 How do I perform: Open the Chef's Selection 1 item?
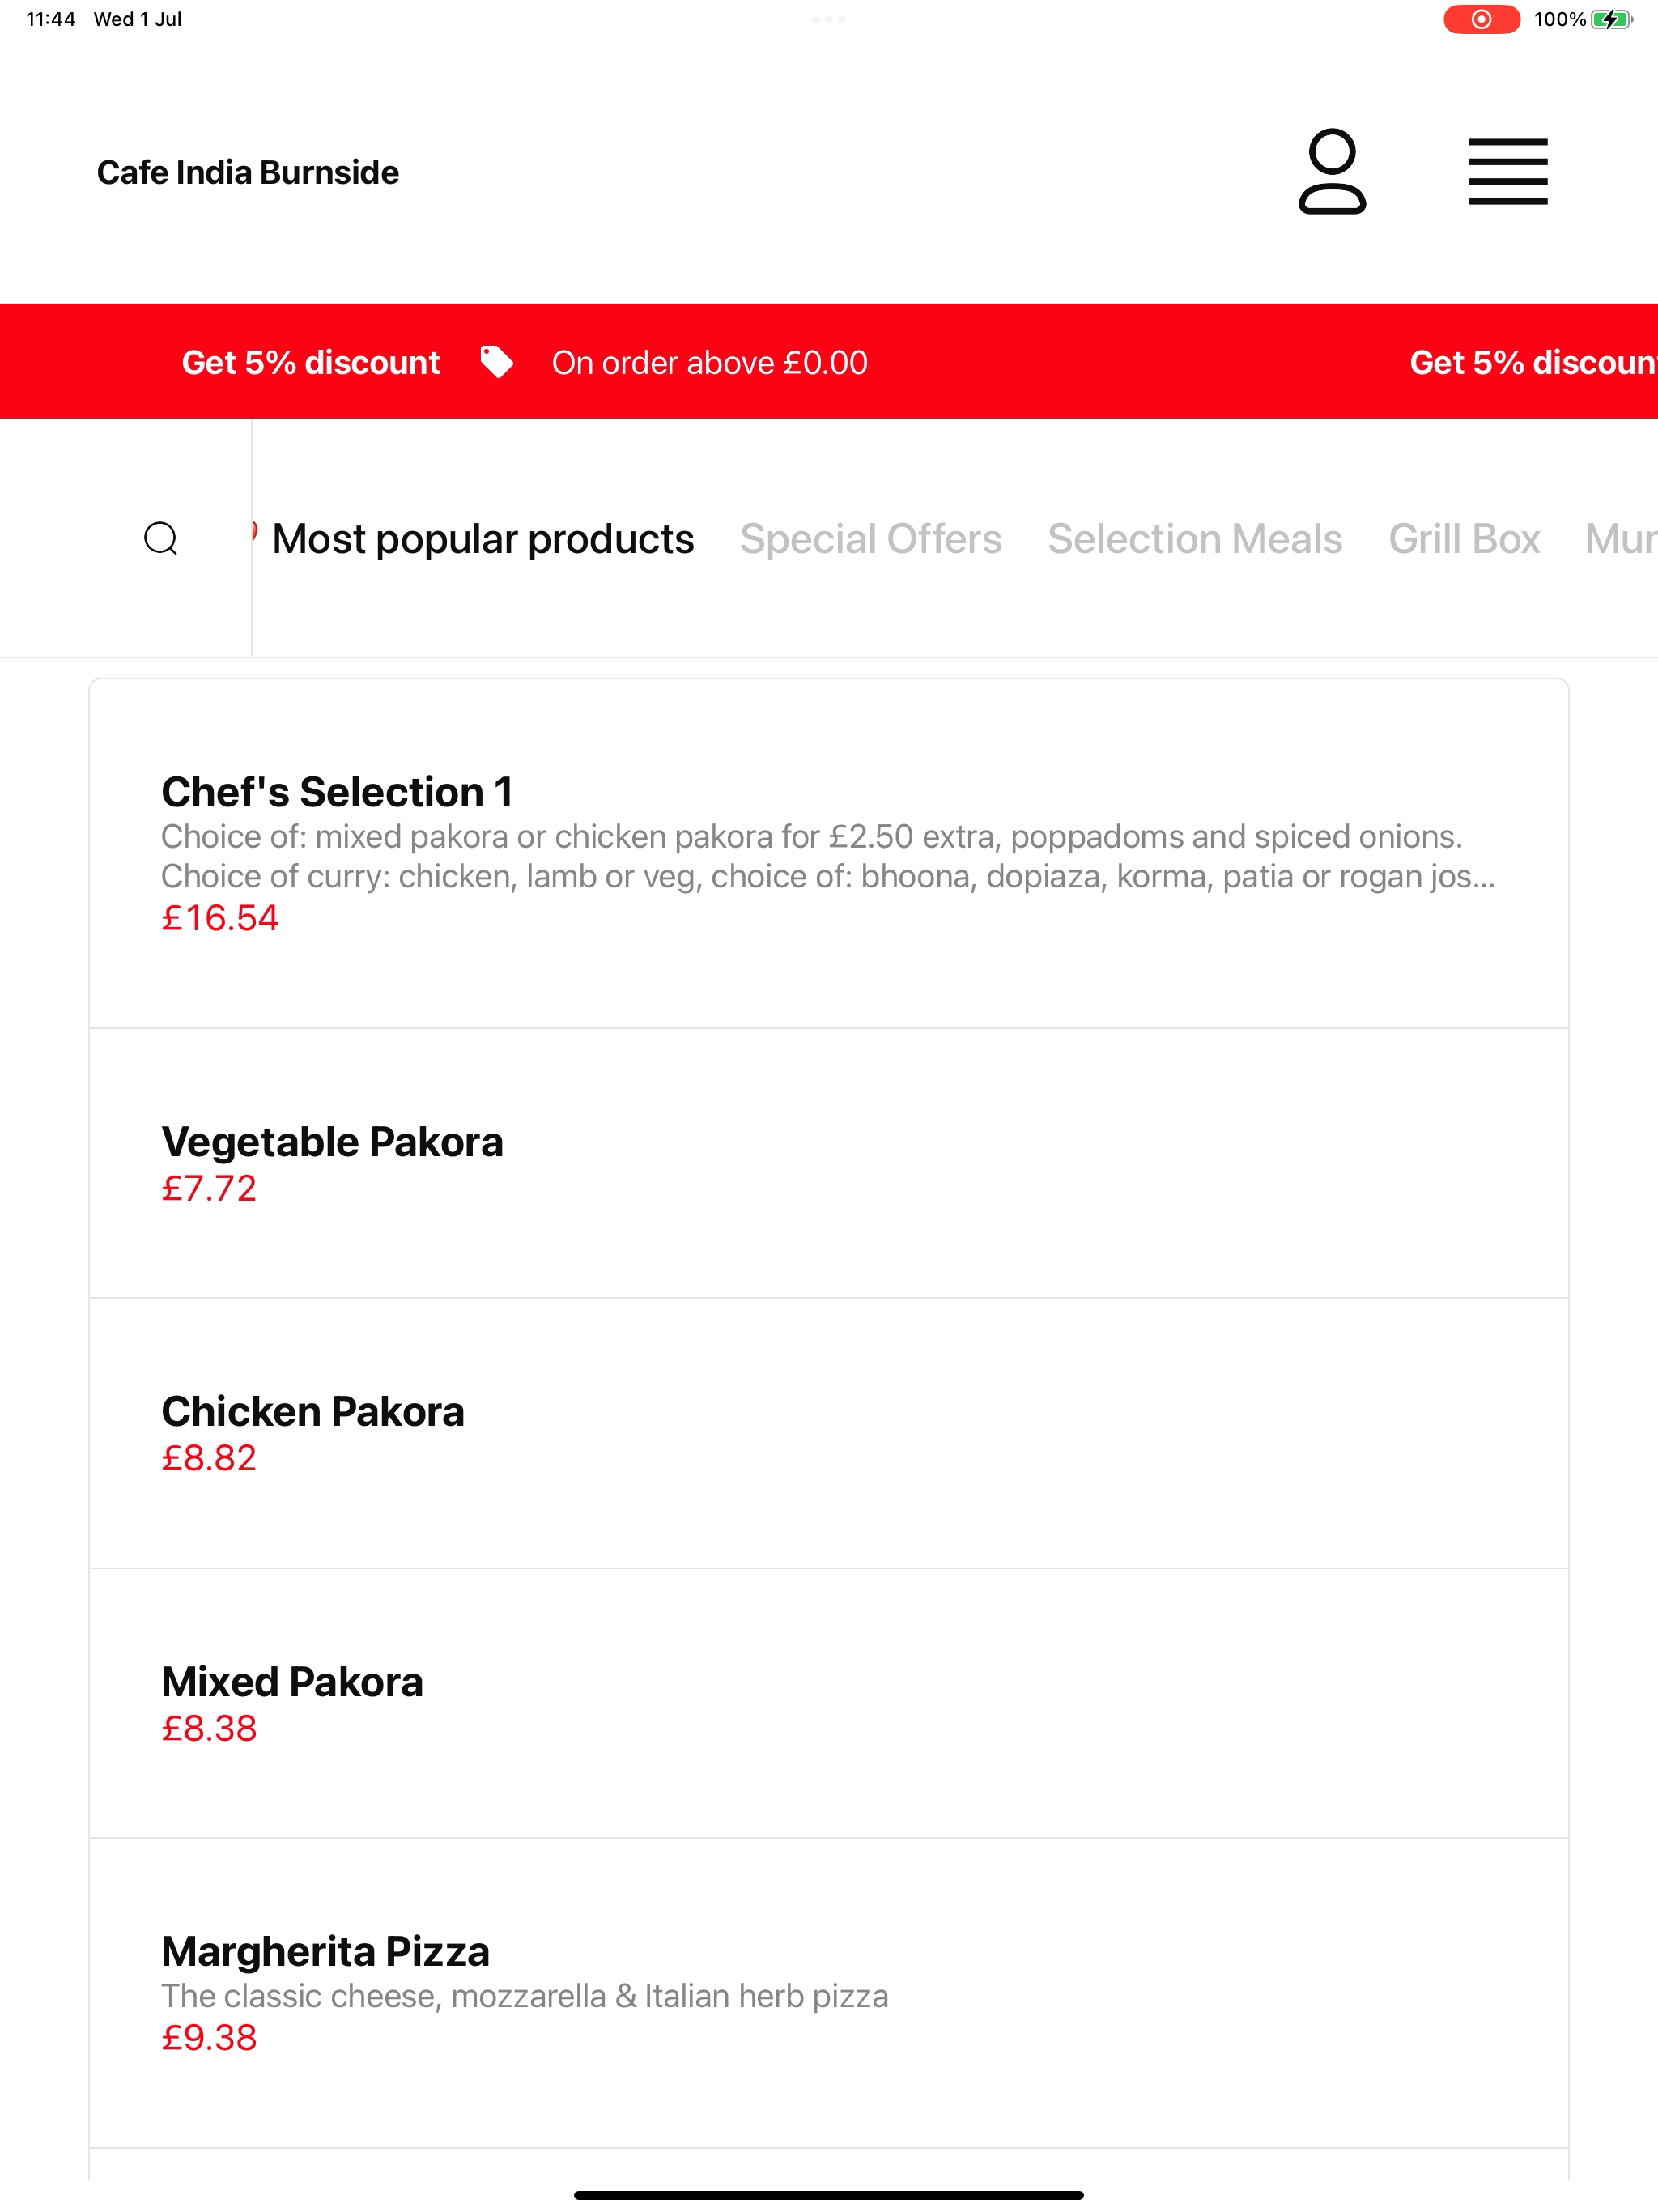[829, 854]
